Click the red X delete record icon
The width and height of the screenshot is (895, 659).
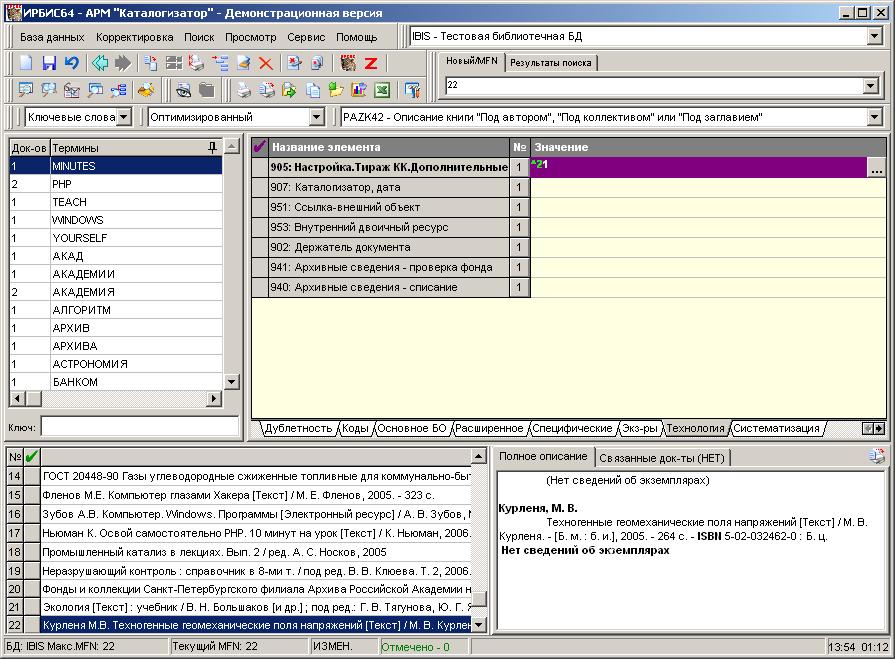266,63
